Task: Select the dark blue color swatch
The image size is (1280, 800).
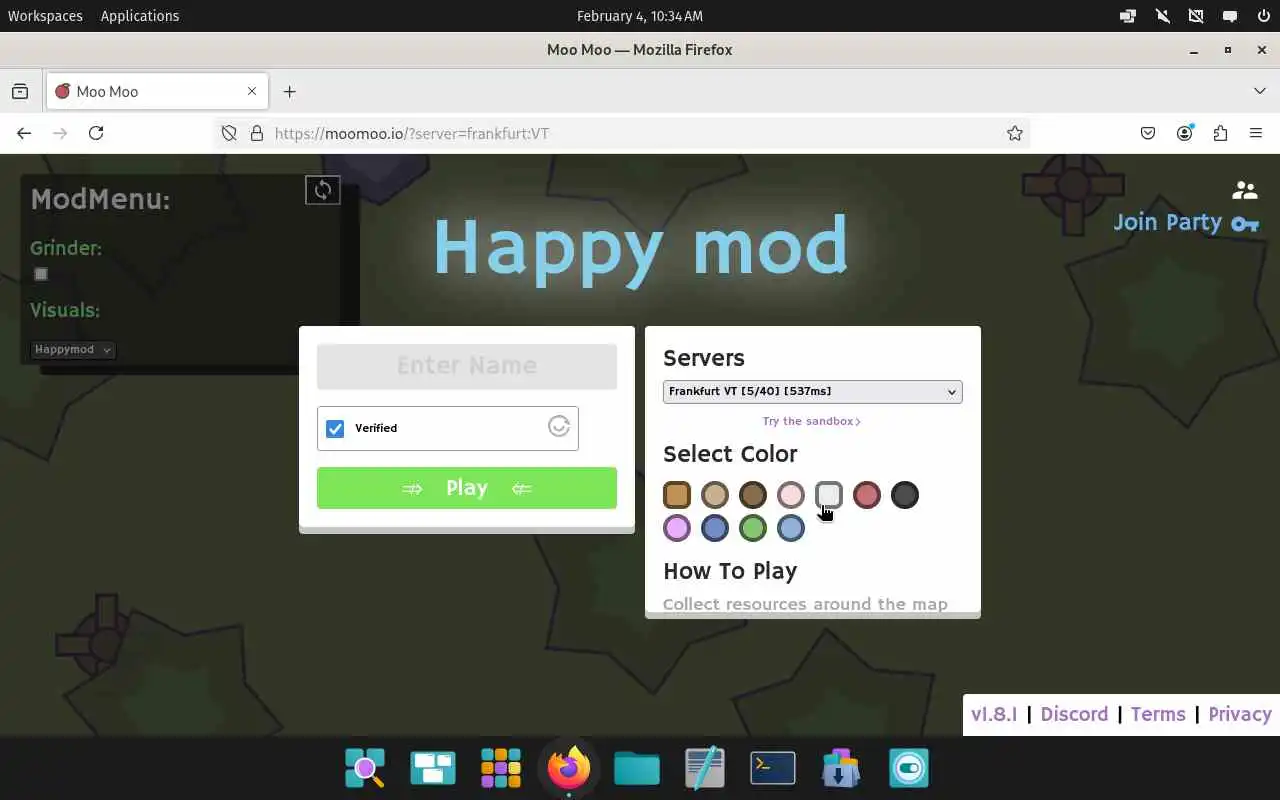Action: pos(715,528)
